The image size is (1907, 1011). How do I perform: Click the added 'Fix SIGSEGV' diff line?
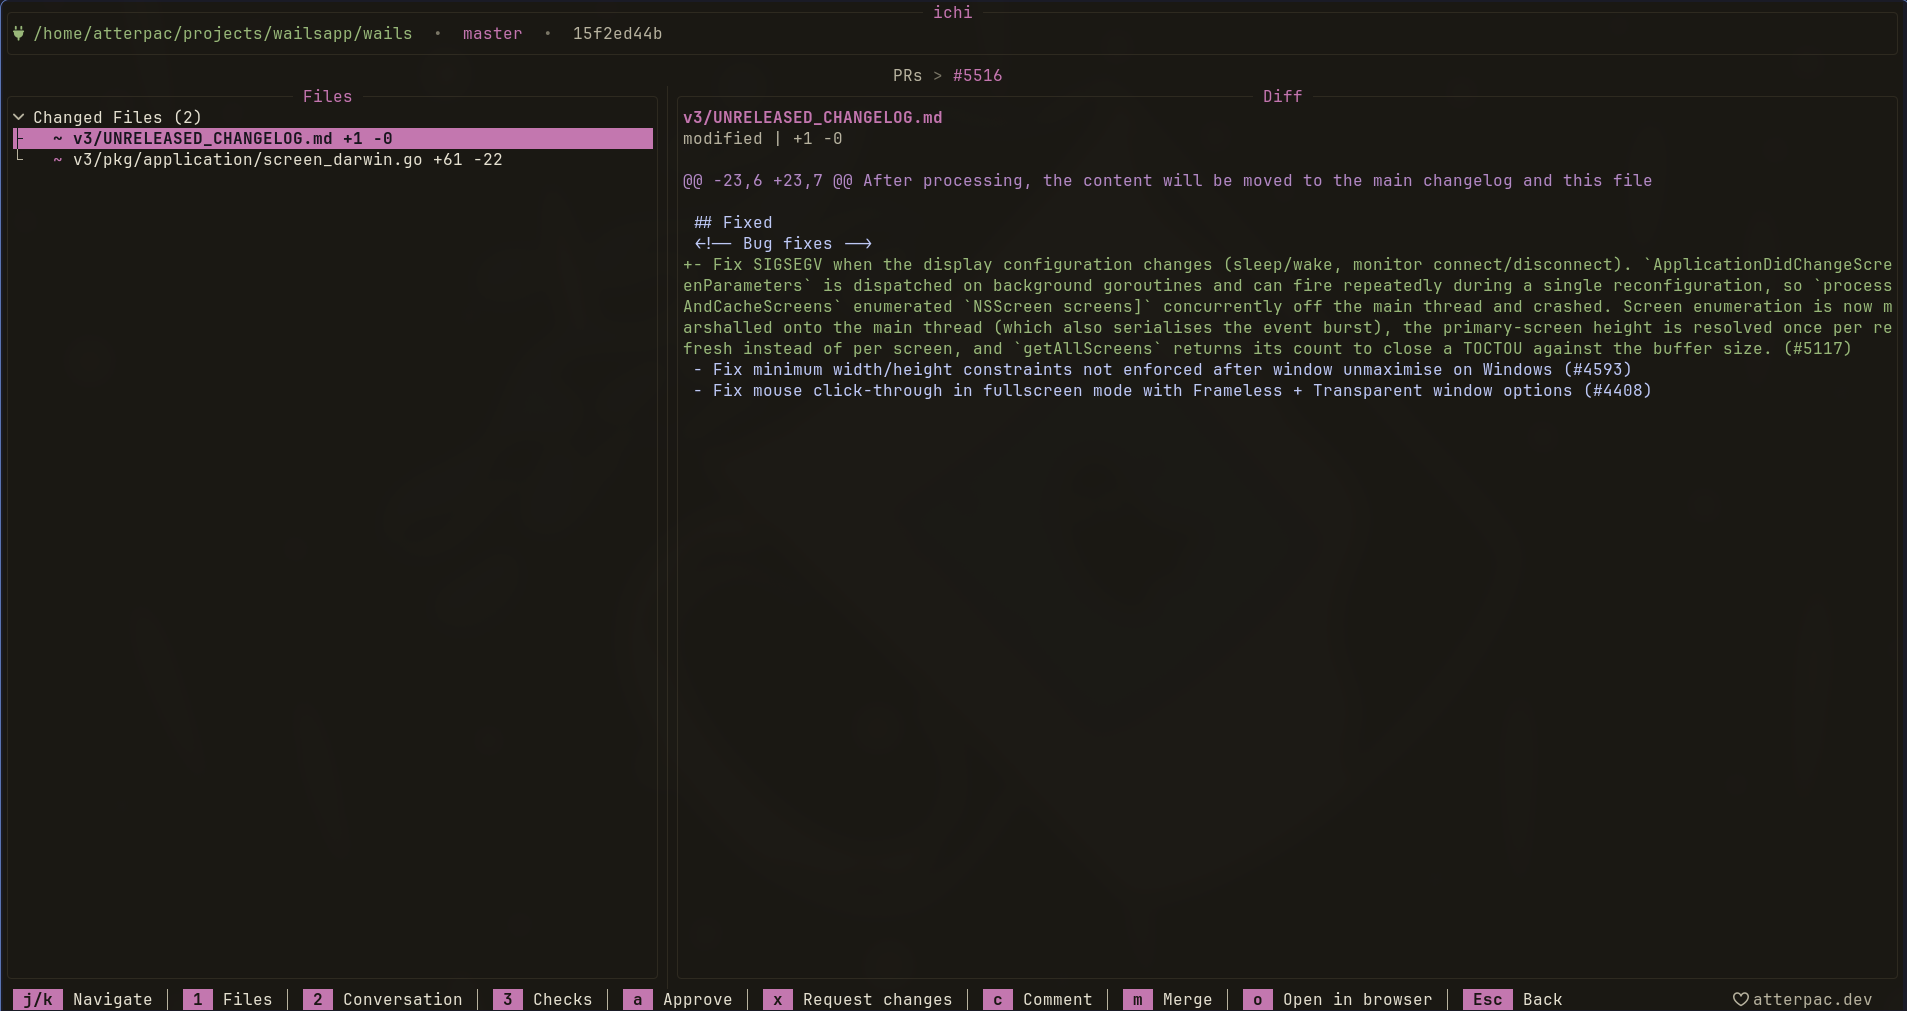1287,306
